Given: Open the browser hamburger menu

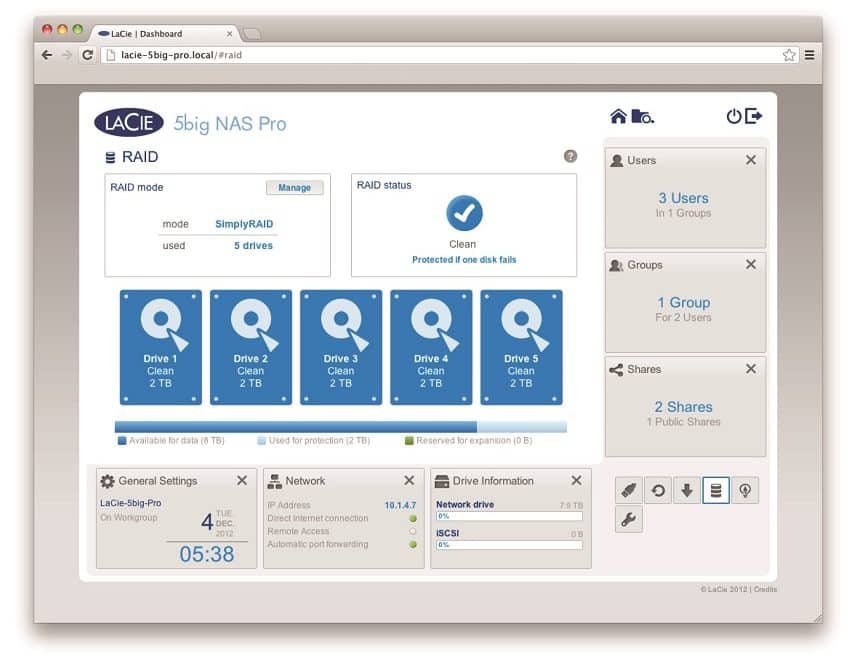Looking at the screenshot, I should [x=809, y=55].
